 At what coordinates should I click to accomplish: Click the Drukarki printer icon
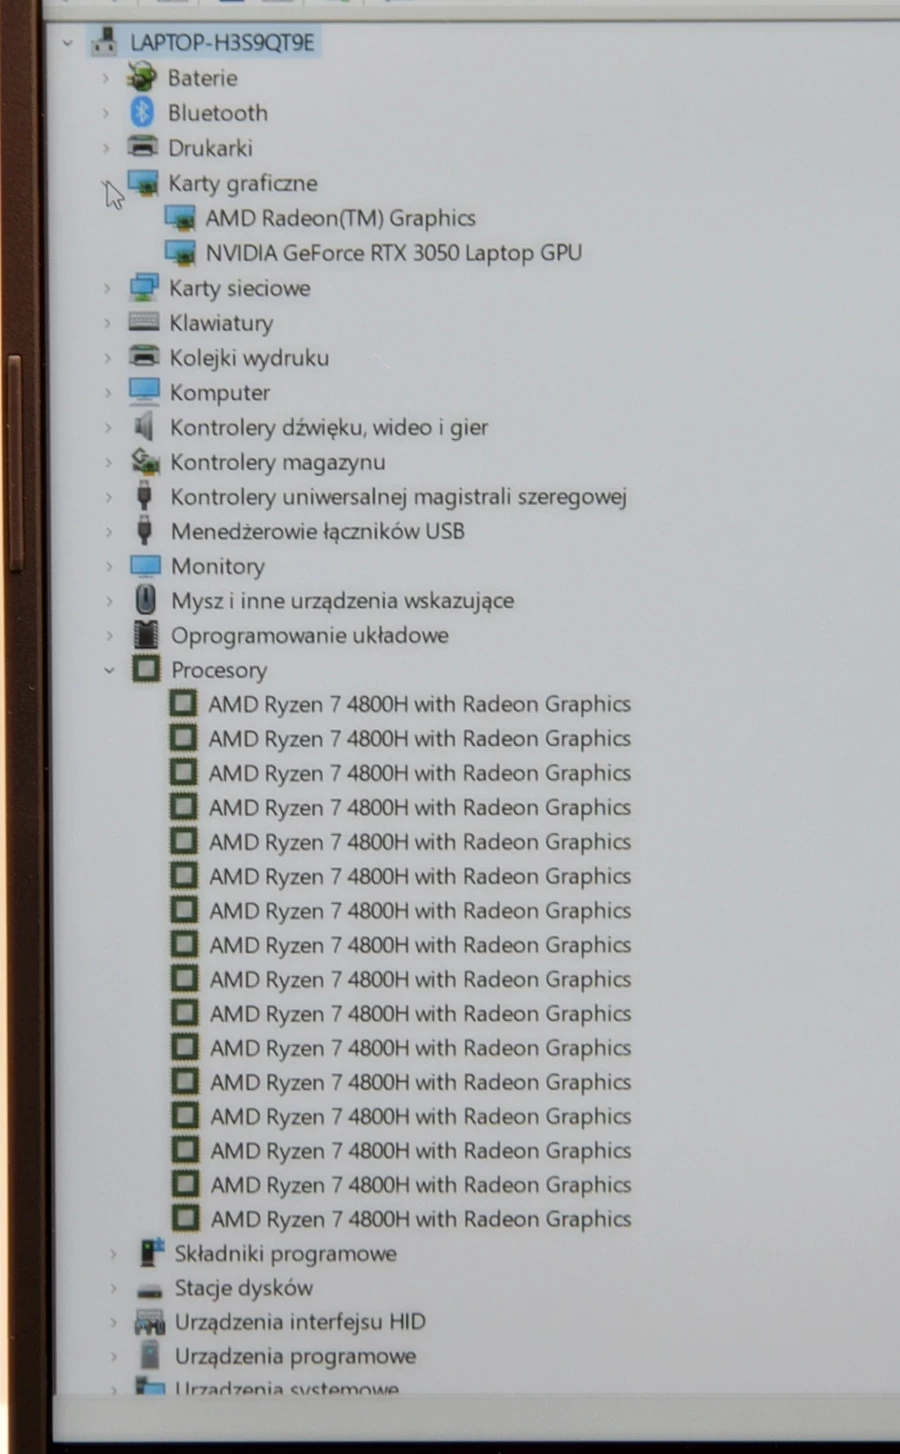click(143, 148)
